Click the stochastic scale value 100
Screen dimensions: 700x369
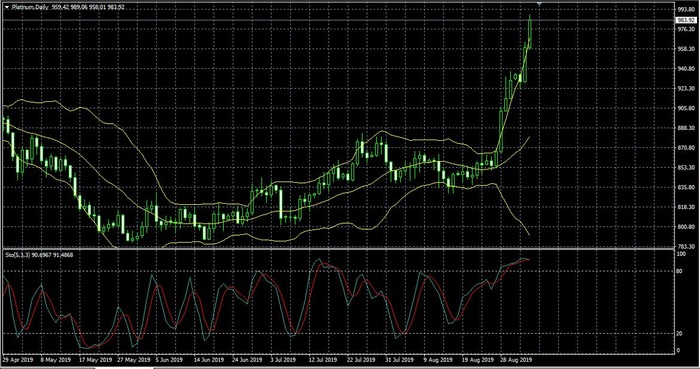[682, 254]
